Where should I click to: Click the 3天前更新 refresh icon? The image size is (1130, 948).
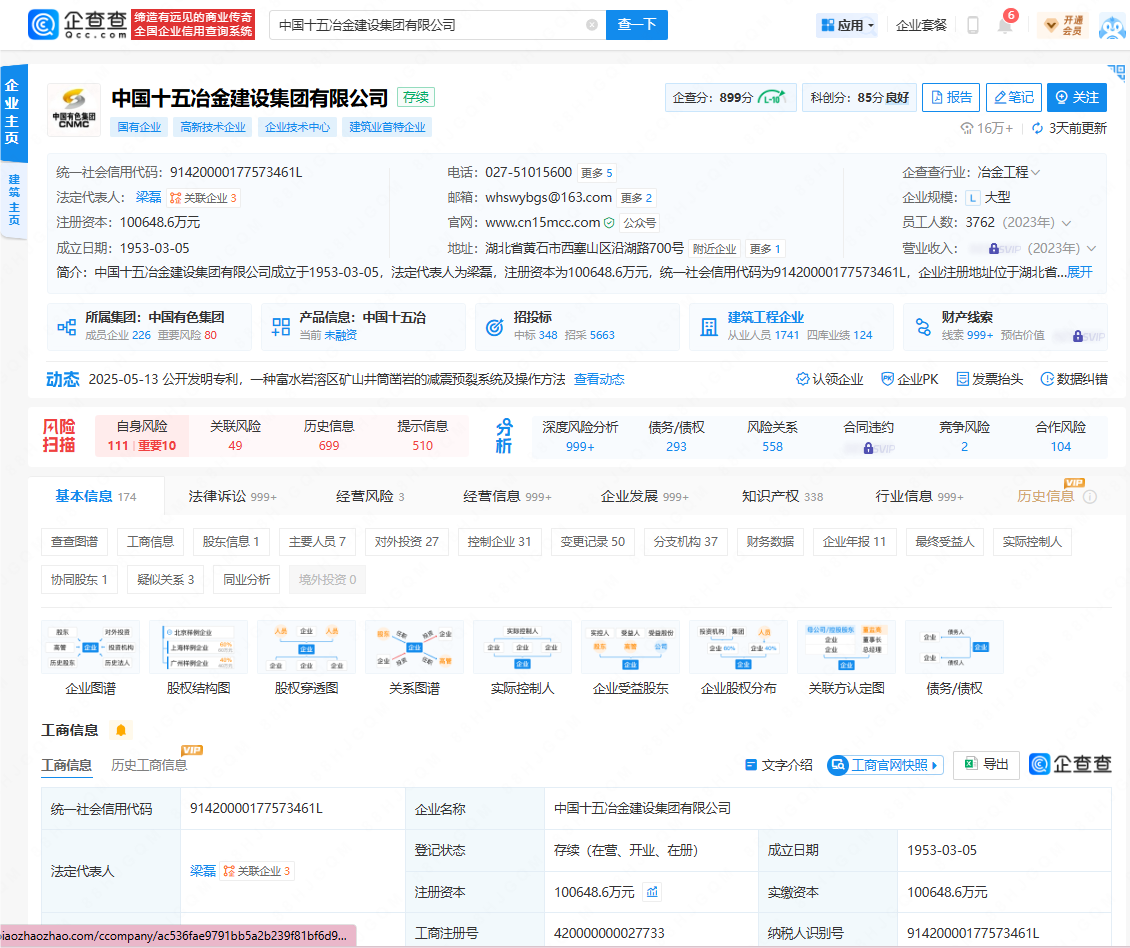pos(1037,128)
